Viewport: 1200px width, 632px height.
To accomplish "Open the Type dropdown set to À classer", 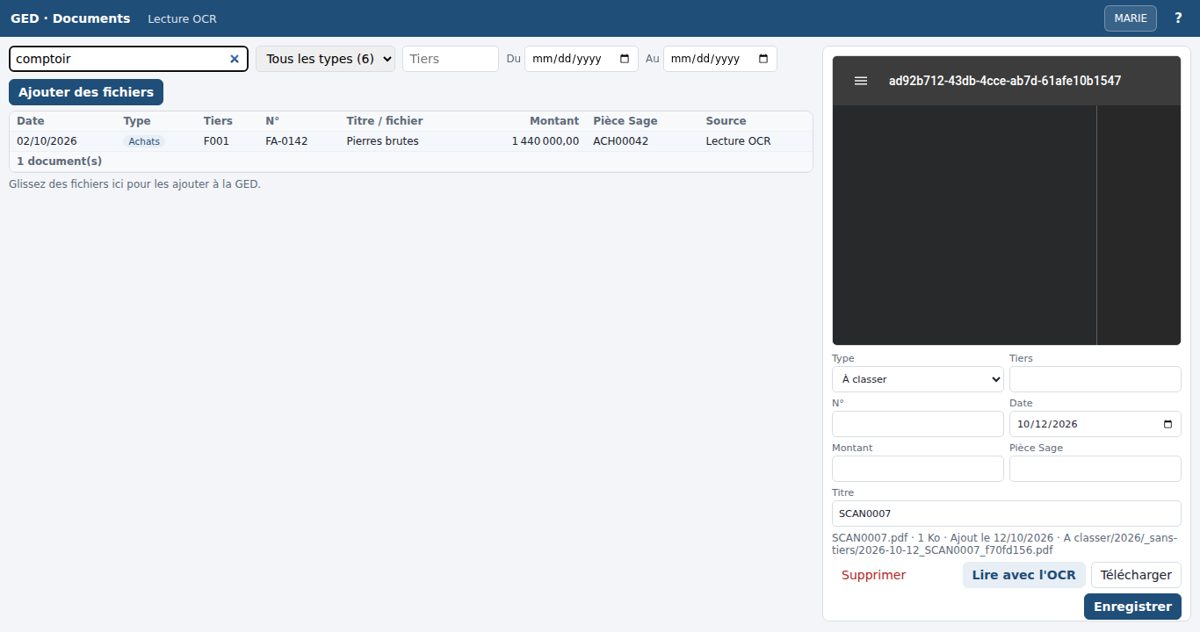I will click(x=918, y=380).
